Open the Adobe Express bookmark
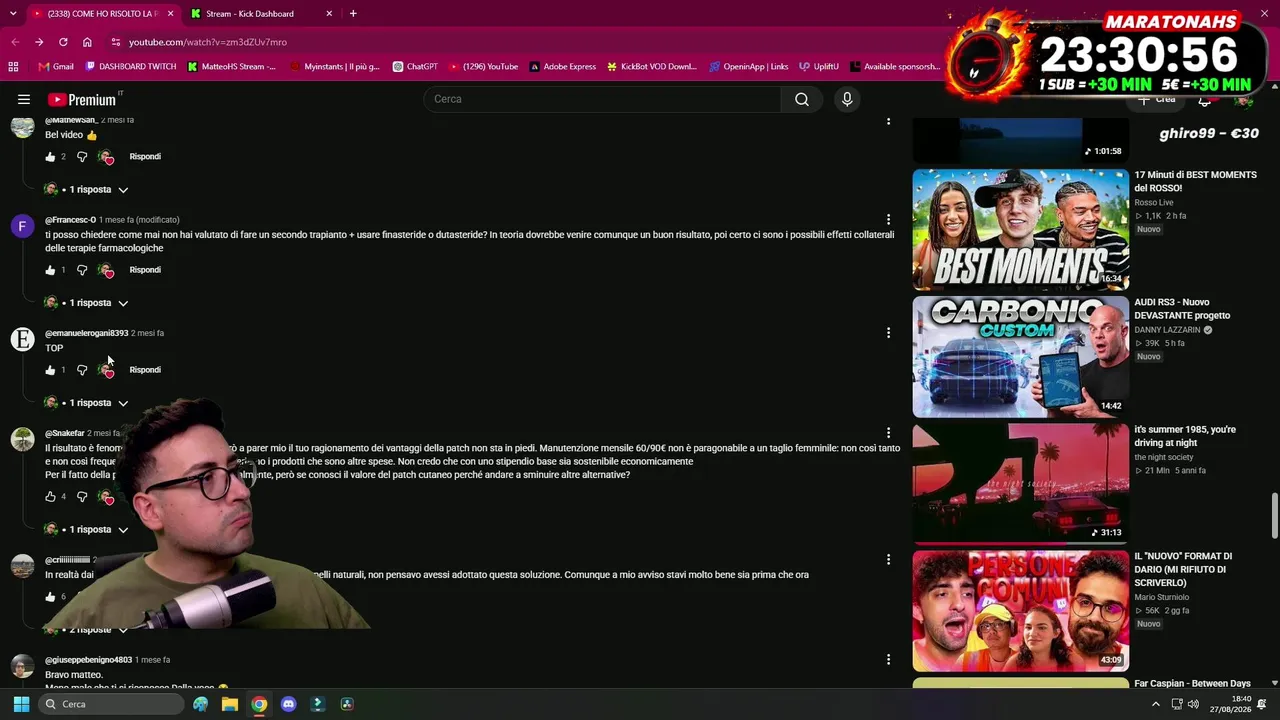This screenshot has height=720, width=1280. 563,67
